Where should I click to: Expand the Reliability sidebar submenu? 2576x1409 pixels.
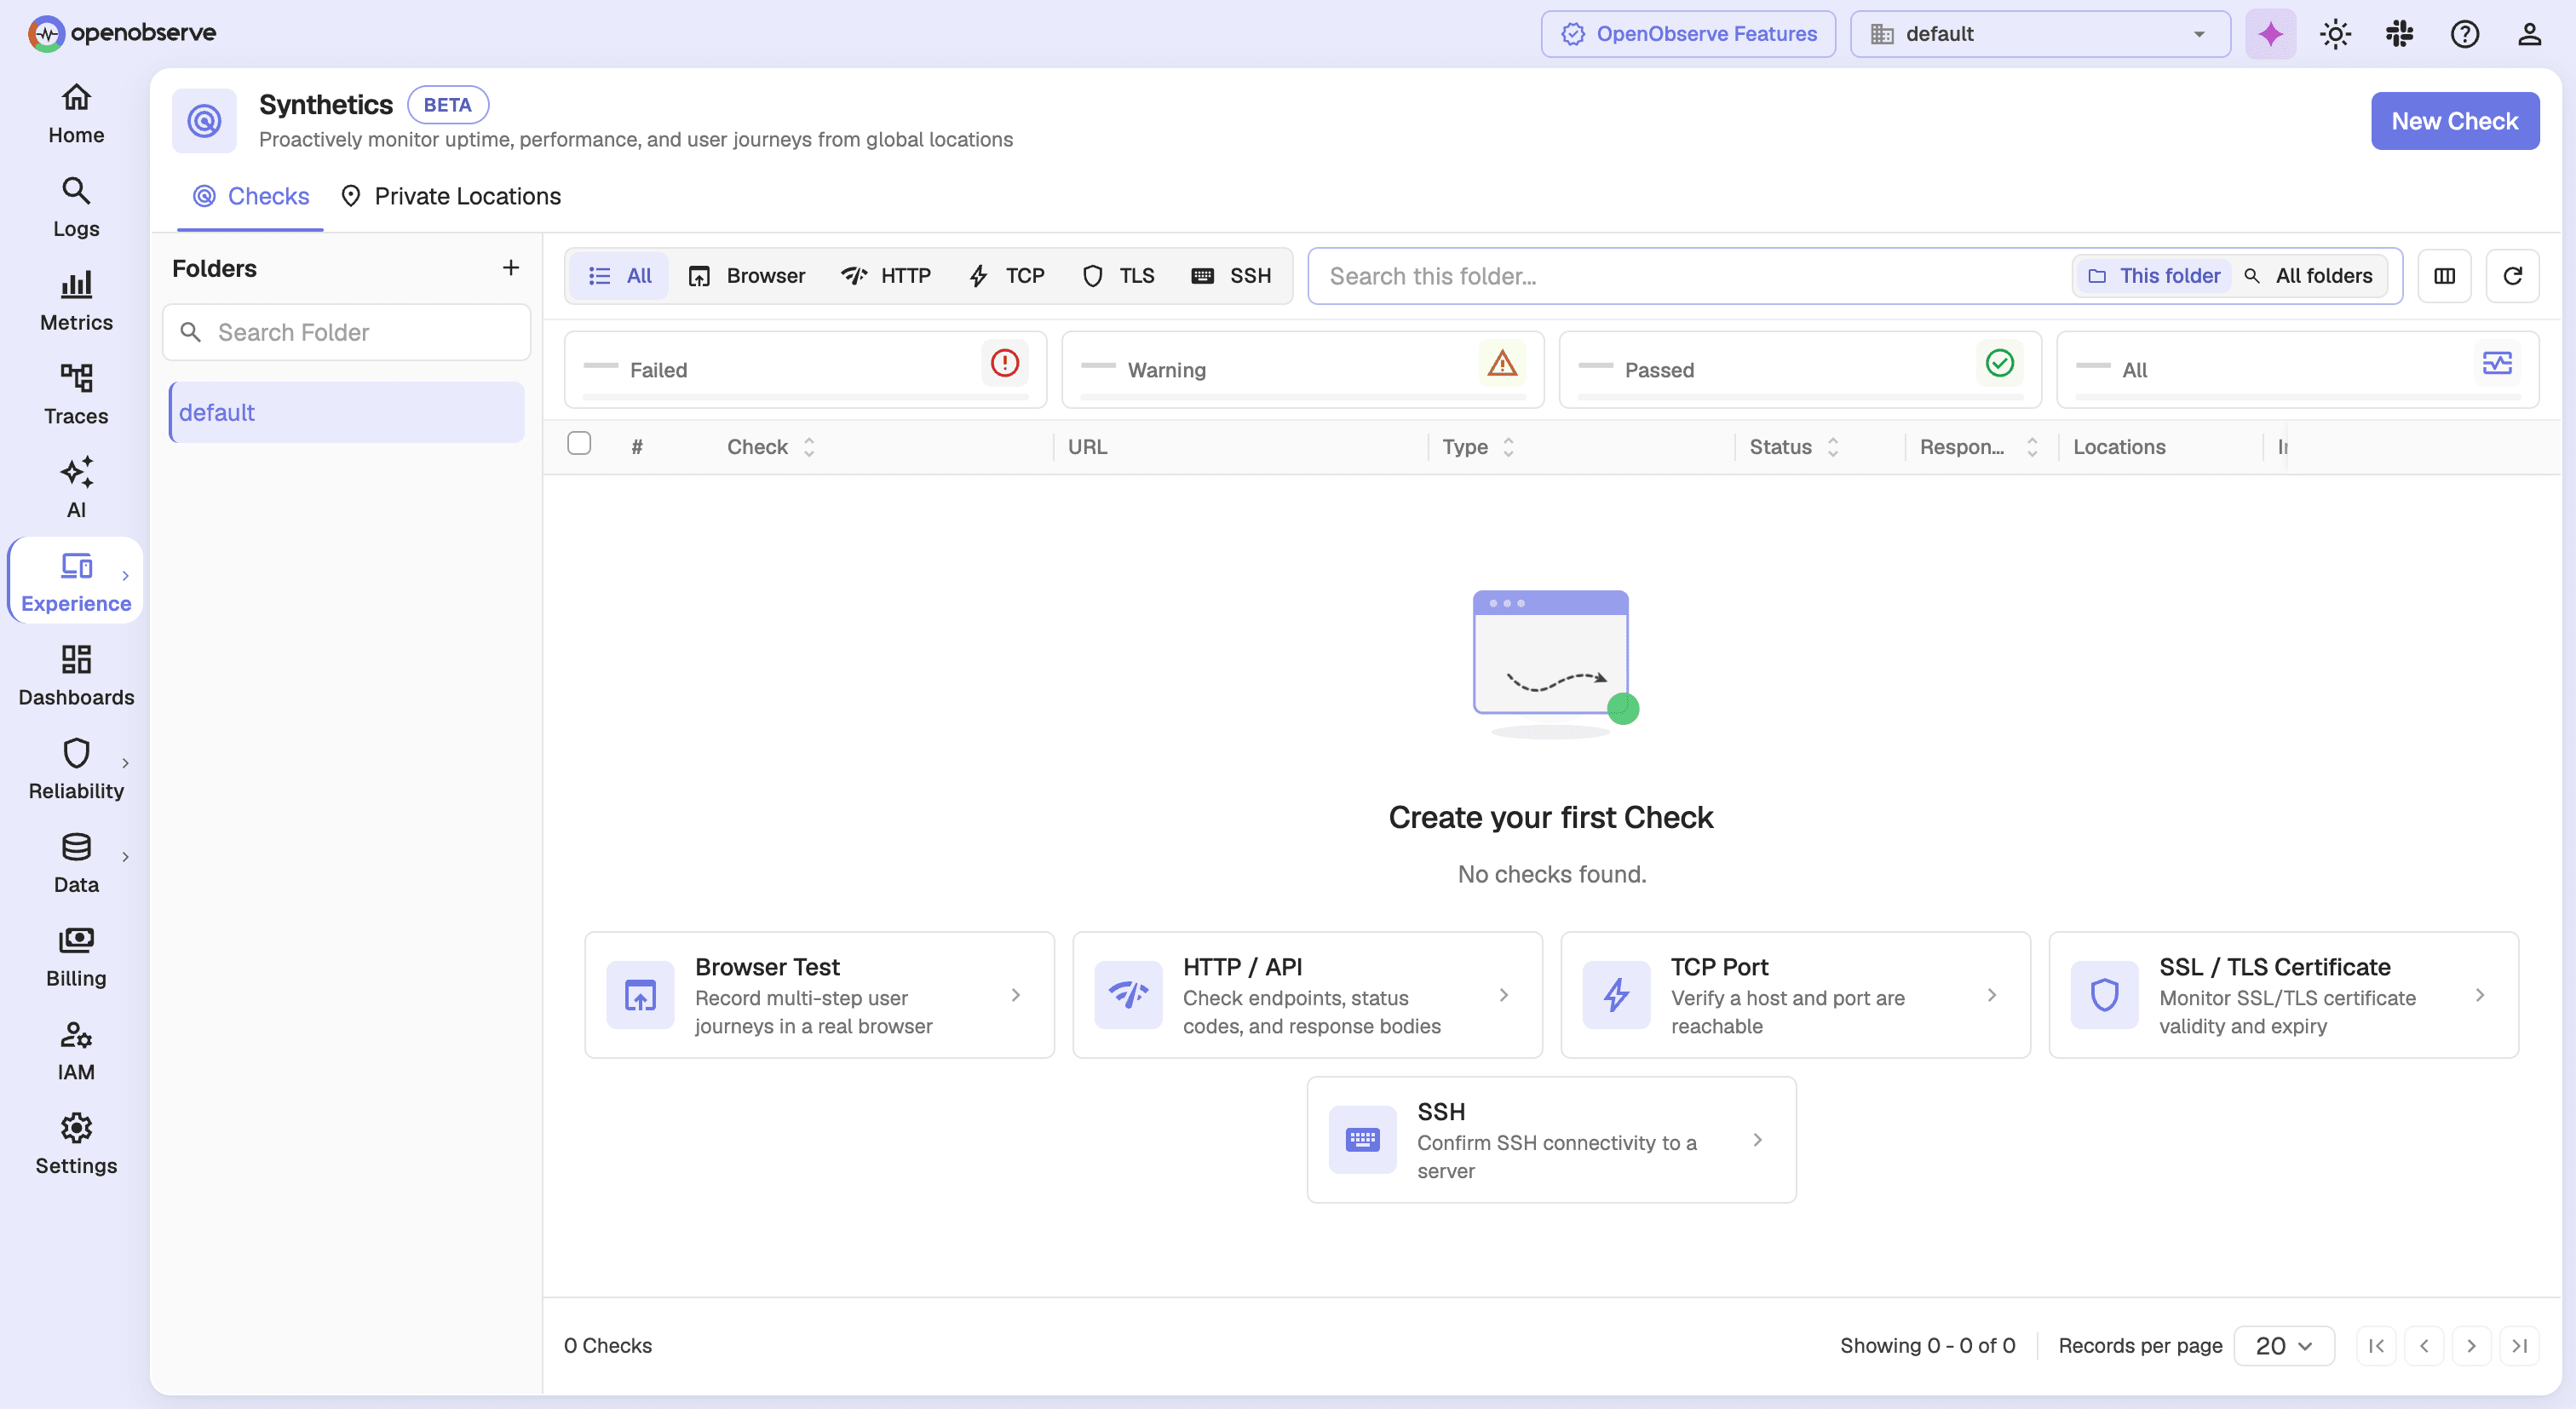(x=125, y=763)
